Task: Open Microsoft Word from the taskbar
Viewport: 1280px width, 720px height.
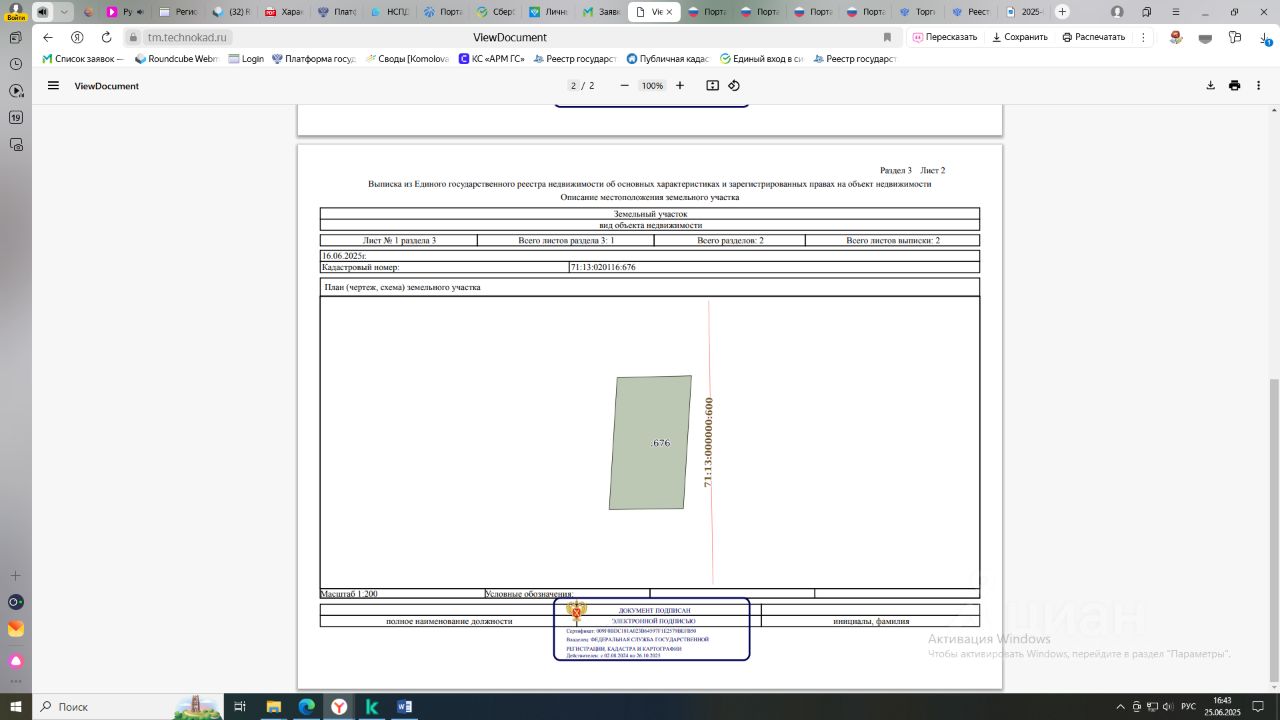Action: point(404,706)
